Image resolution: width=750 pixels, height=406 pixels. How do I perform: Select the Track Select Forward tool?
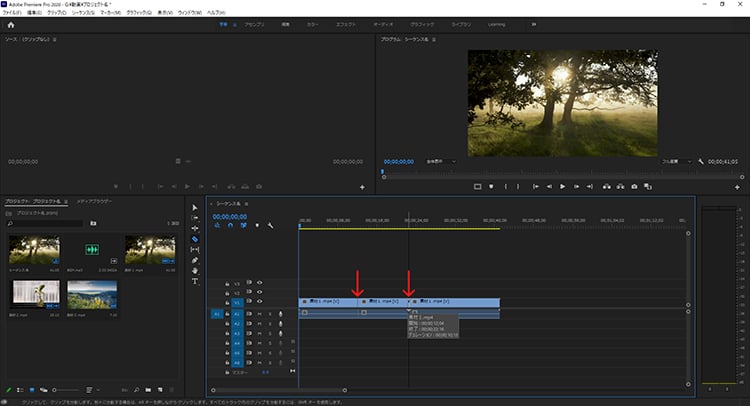[195, 218]
